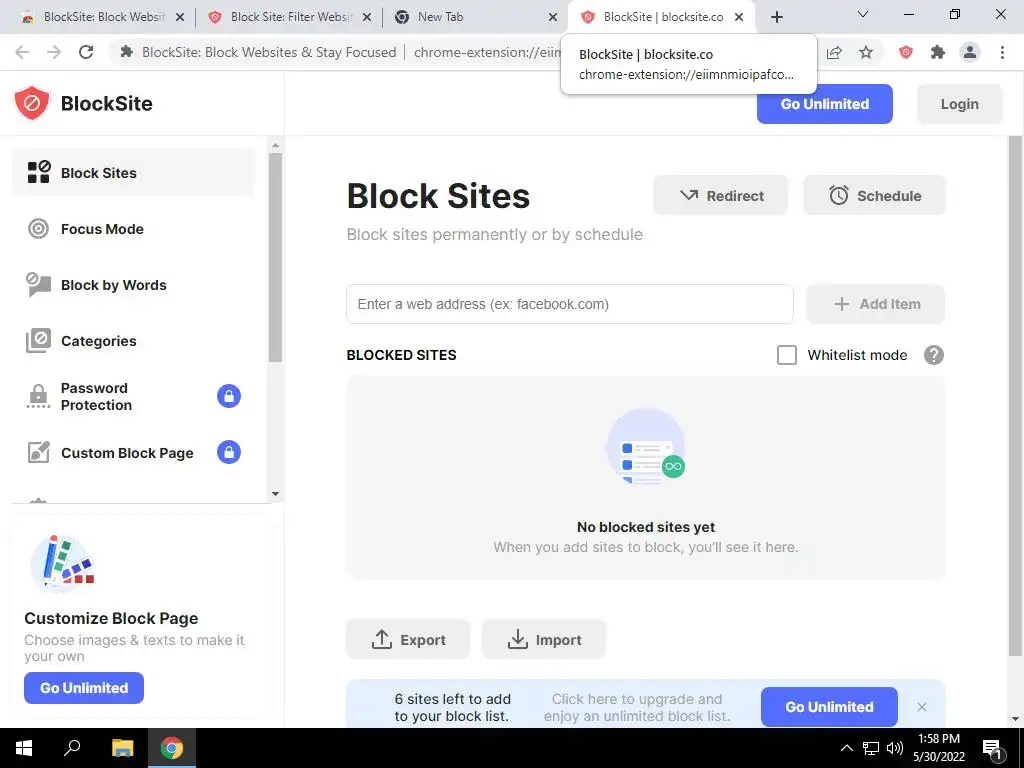Open Password Protection section

pyautogui.click(x=133, y=396)
